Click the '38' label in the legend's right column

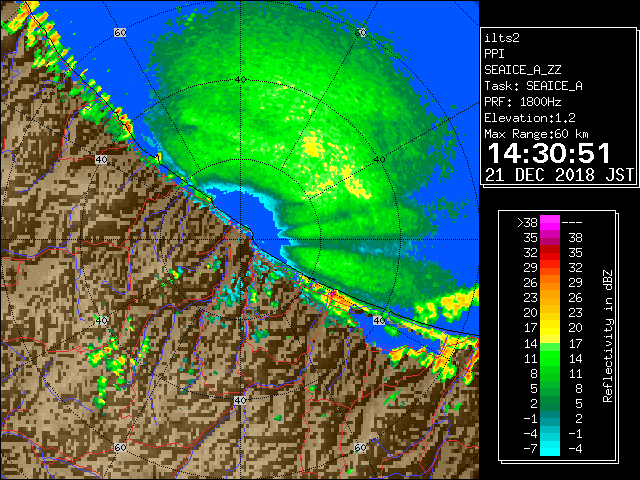tap(575, 238)
